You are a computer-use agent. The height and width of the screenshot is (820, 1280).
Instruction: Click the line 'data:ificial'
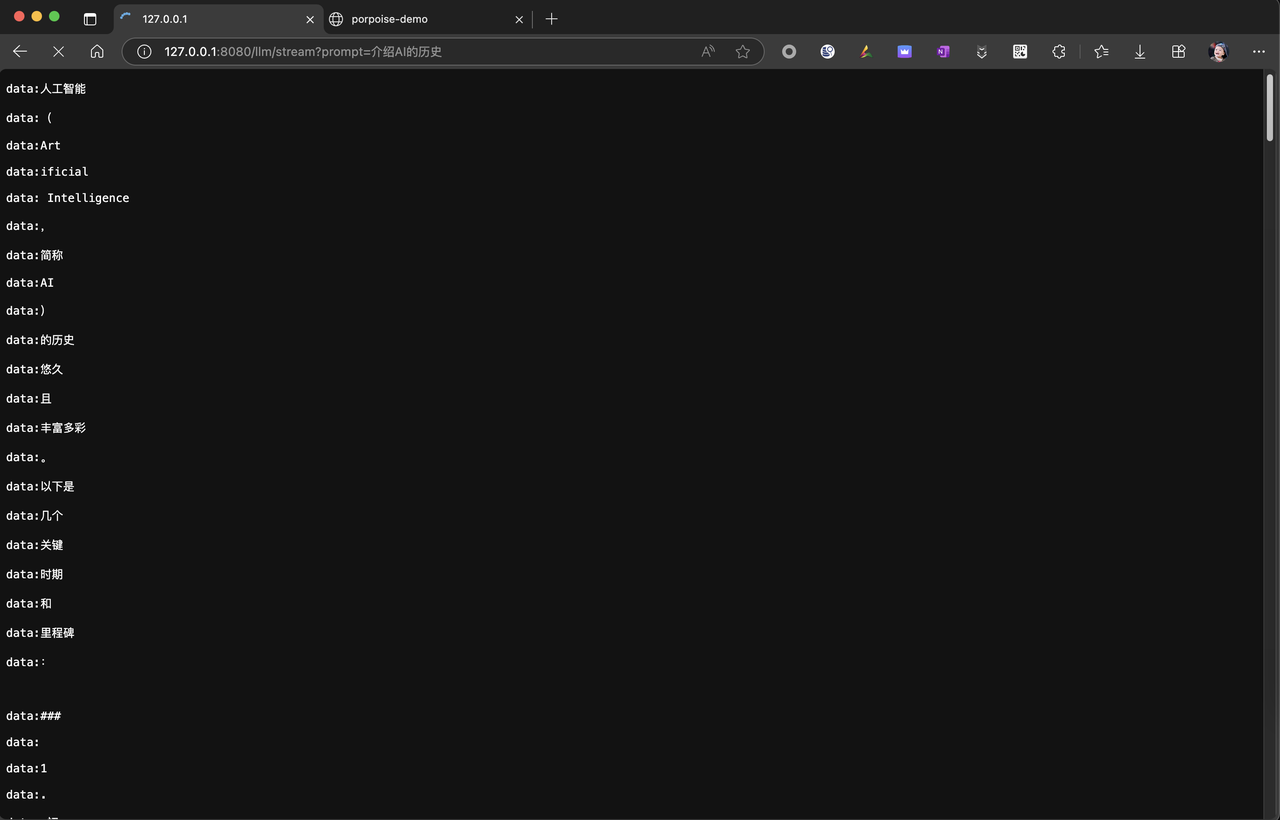[x=47, y=172]
